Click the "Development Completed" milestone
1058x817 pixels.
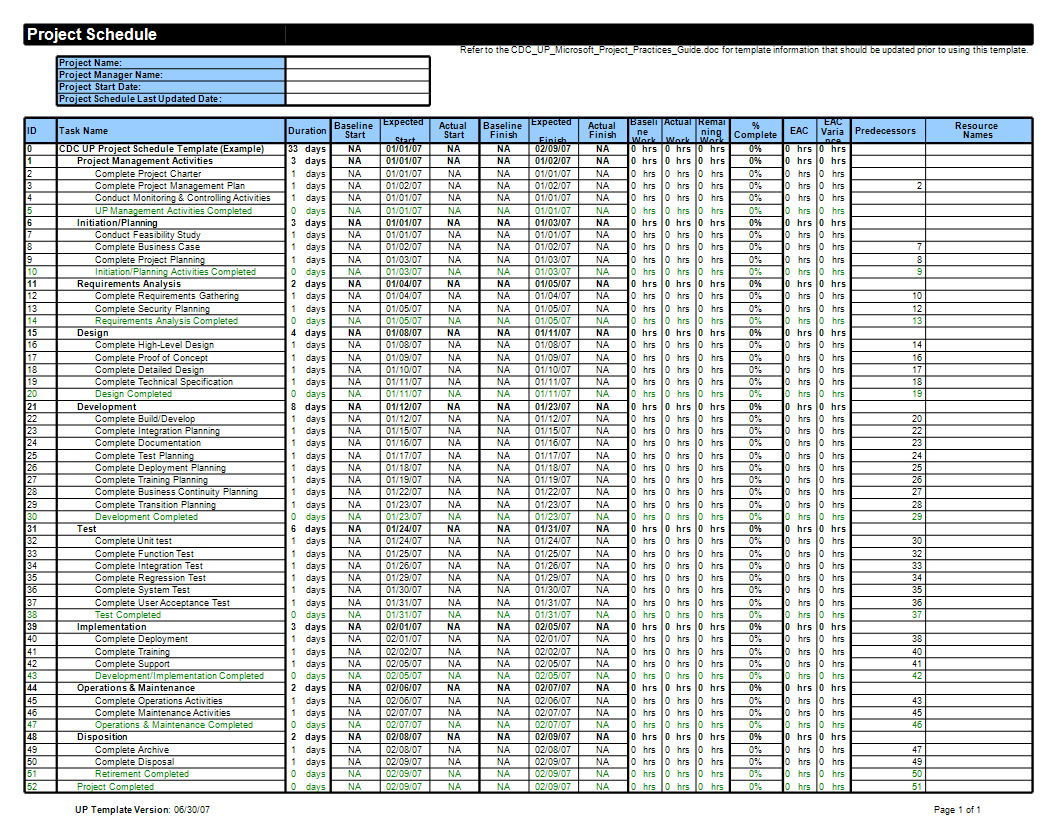(x=146, y=517)
